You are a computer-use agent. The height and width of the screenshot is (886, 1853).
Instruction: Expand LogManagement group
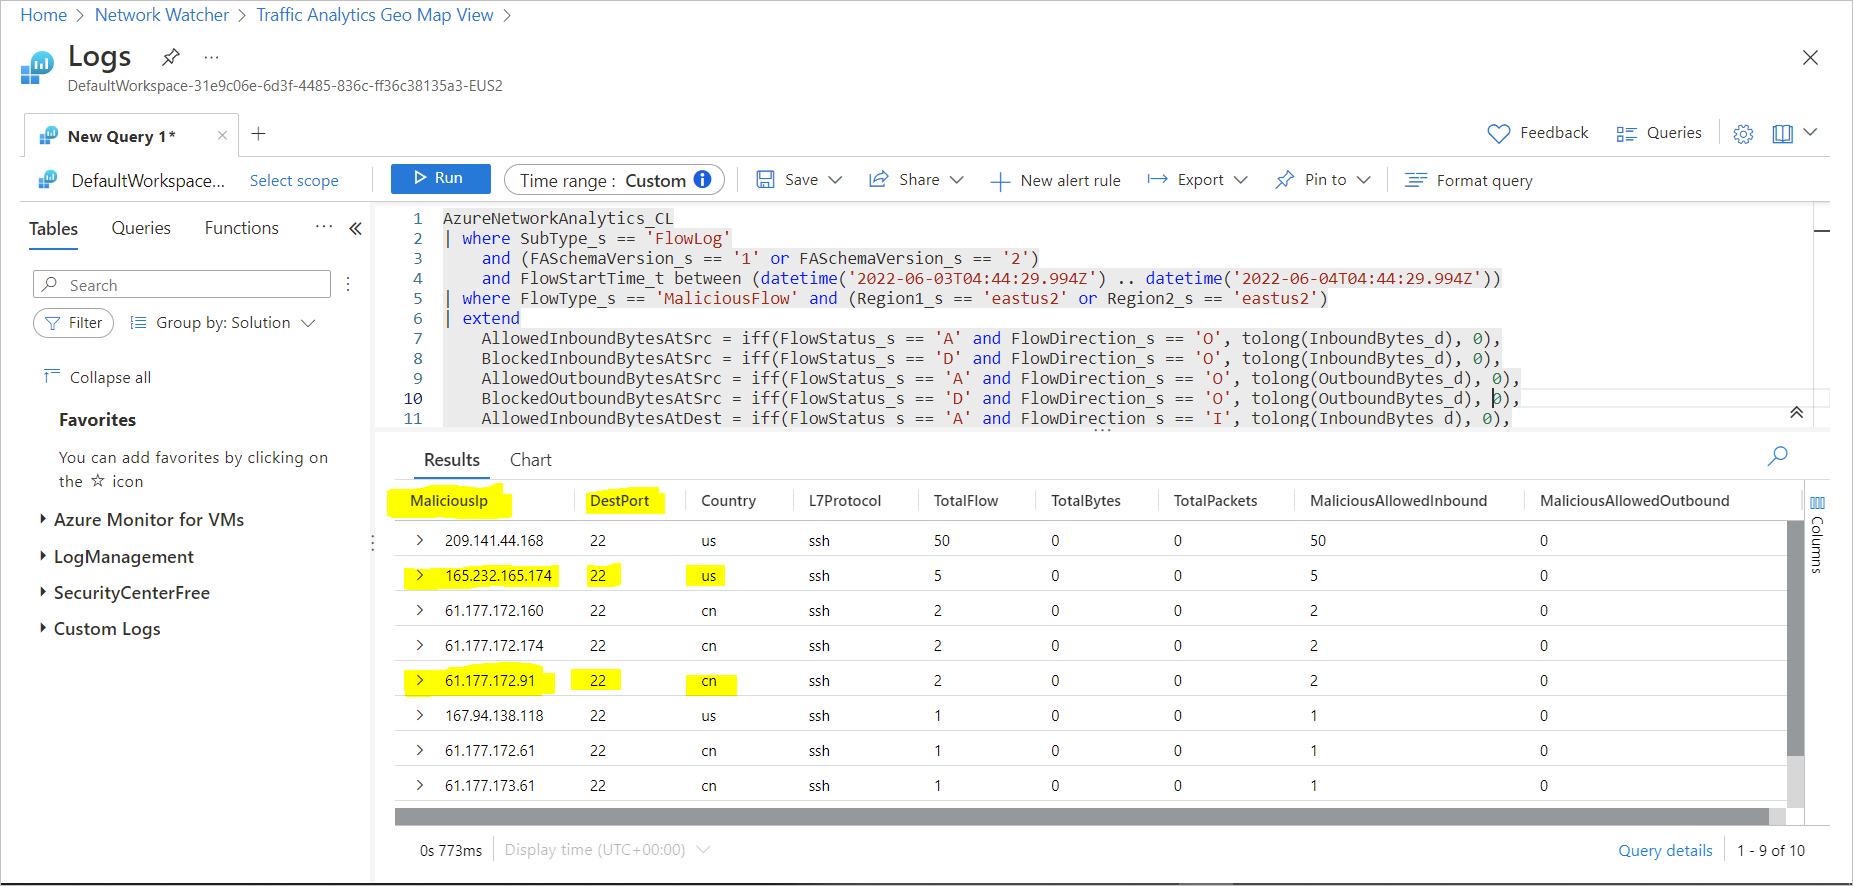click(42, 556)
